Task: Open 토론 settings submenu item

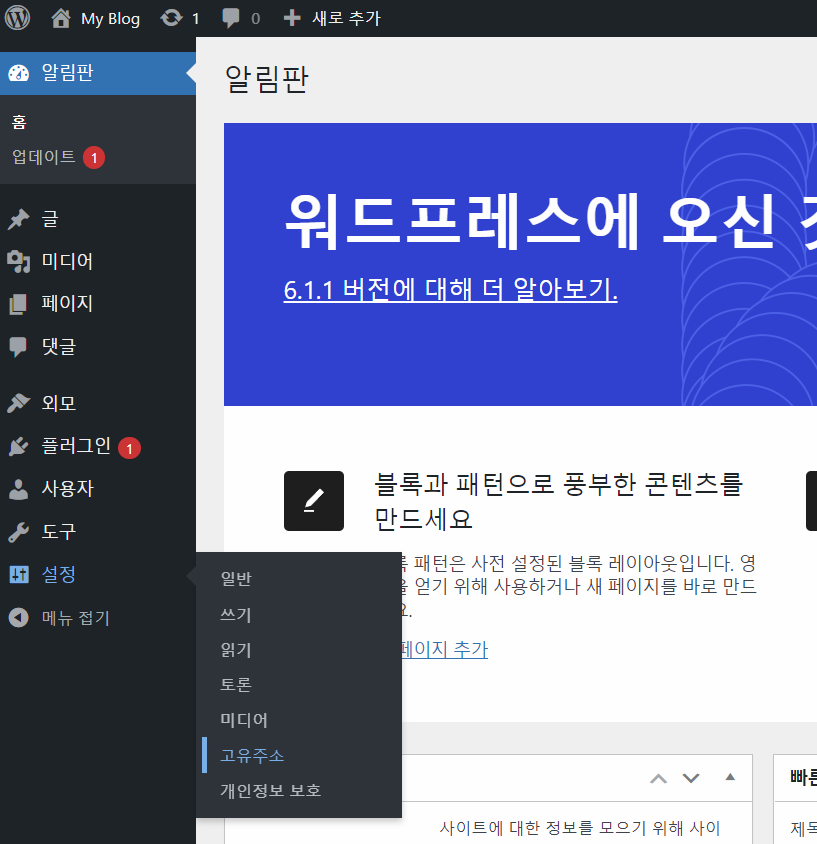Action: click(236, 685)
